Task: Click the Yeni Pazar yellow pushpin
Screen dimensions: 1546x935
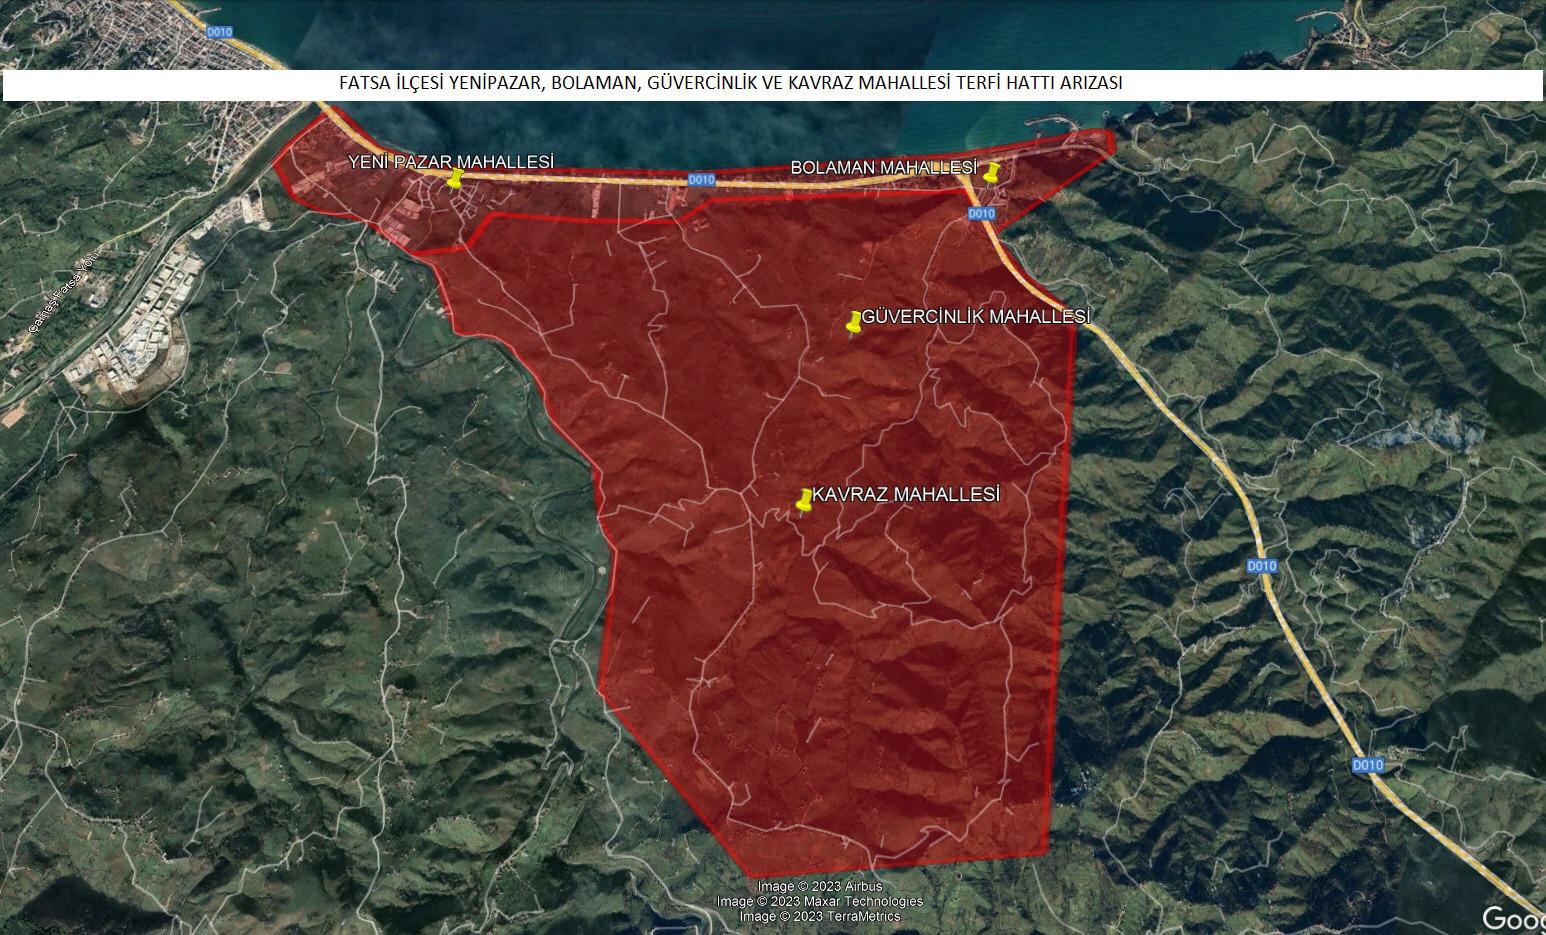Action: pyautogui.click(x=456, y=178)
